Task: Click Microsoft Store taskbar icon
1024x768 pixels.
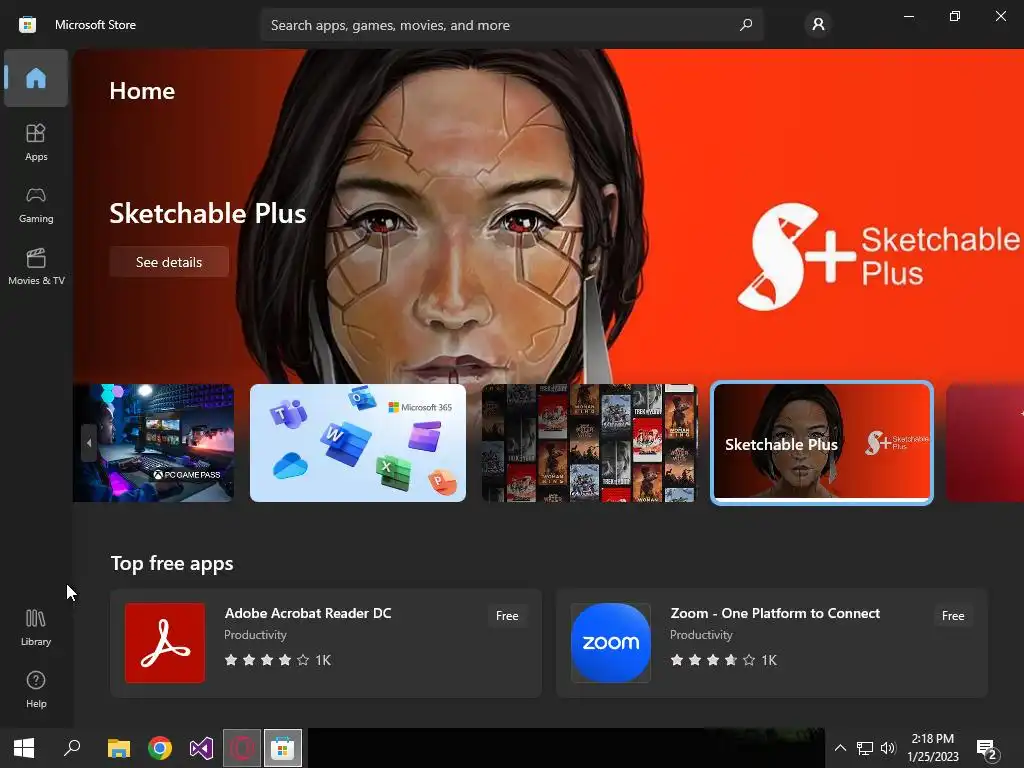Action: coord(283,748)
